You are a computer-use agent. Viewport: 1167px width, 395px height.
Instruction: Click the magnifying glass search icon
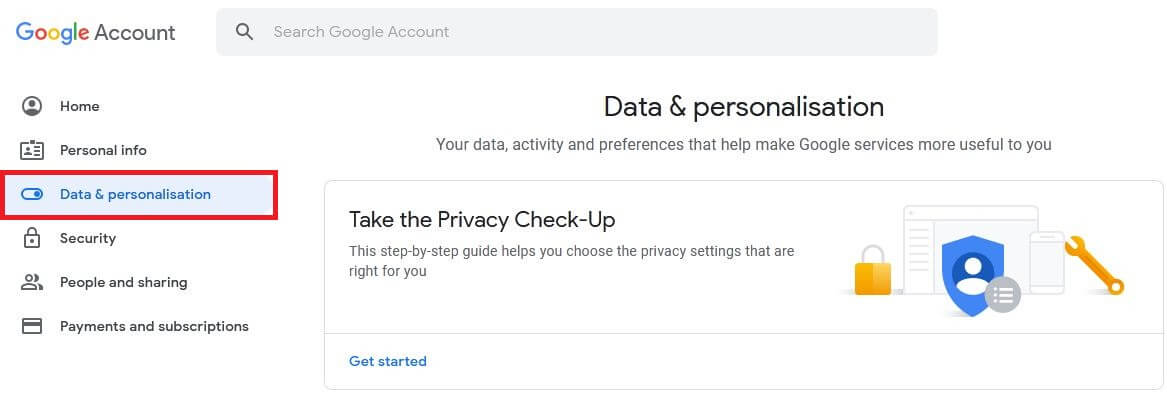tap(244, 31)
